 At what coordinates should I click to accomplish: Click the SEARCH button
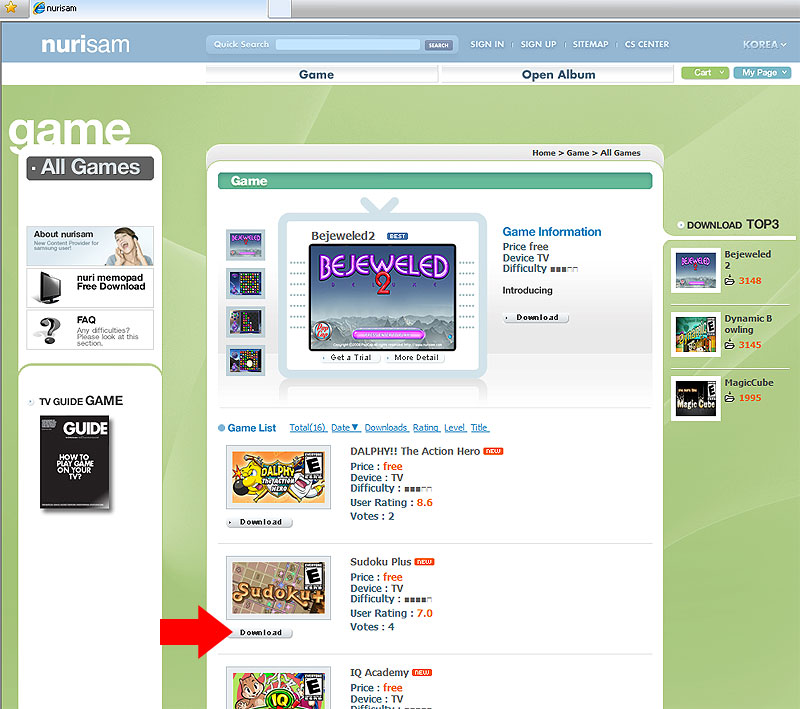[x=438, y=45]
